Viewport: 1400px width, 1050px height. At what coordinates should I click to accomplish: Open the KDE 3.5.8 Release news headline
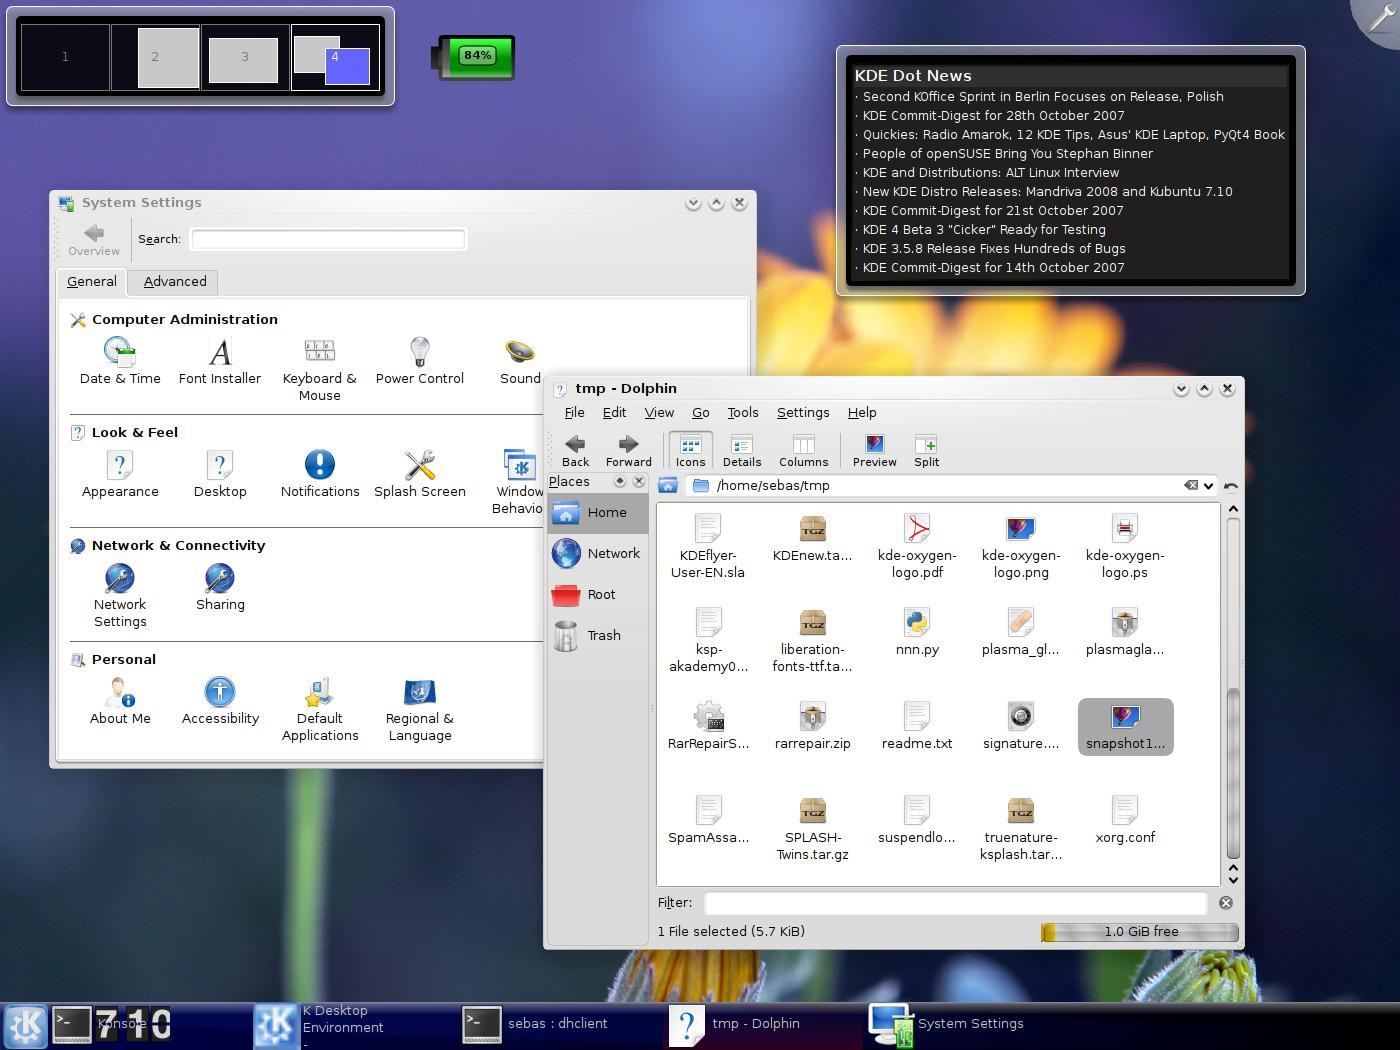[993, 248]
